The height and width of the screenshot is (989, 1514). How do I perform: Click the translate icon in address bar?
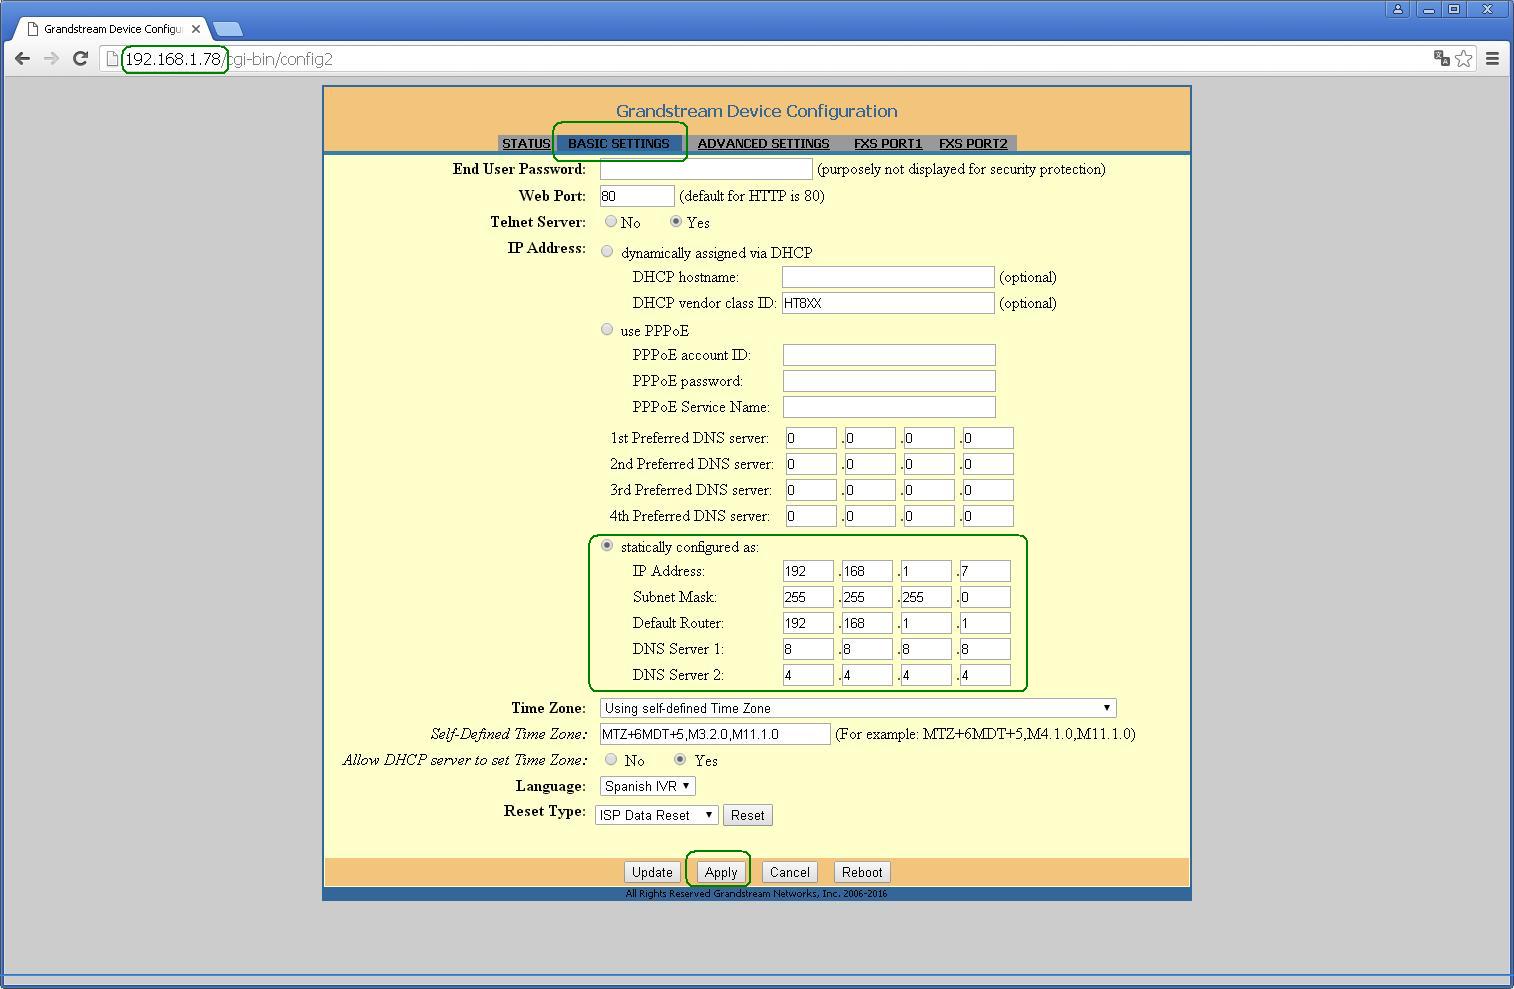click(1442, 59)
